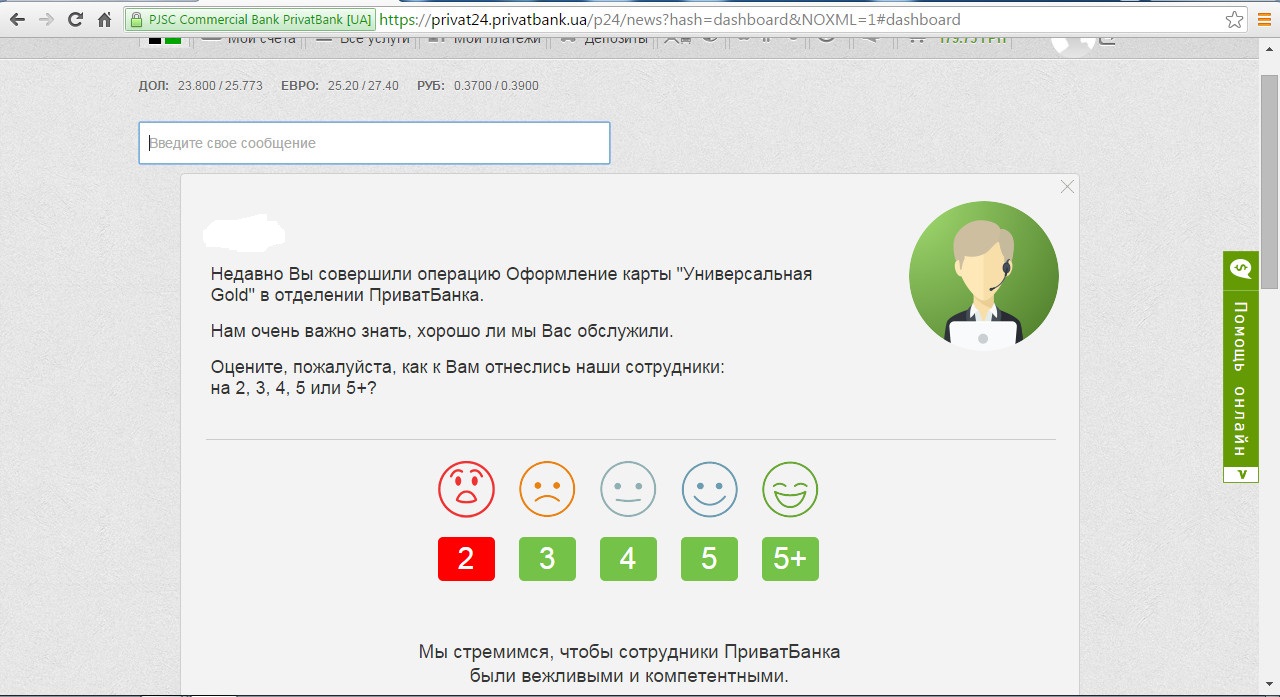Rate the service with the 3 button
Viewport: 1280px width, 697px height.
point(547,558)
